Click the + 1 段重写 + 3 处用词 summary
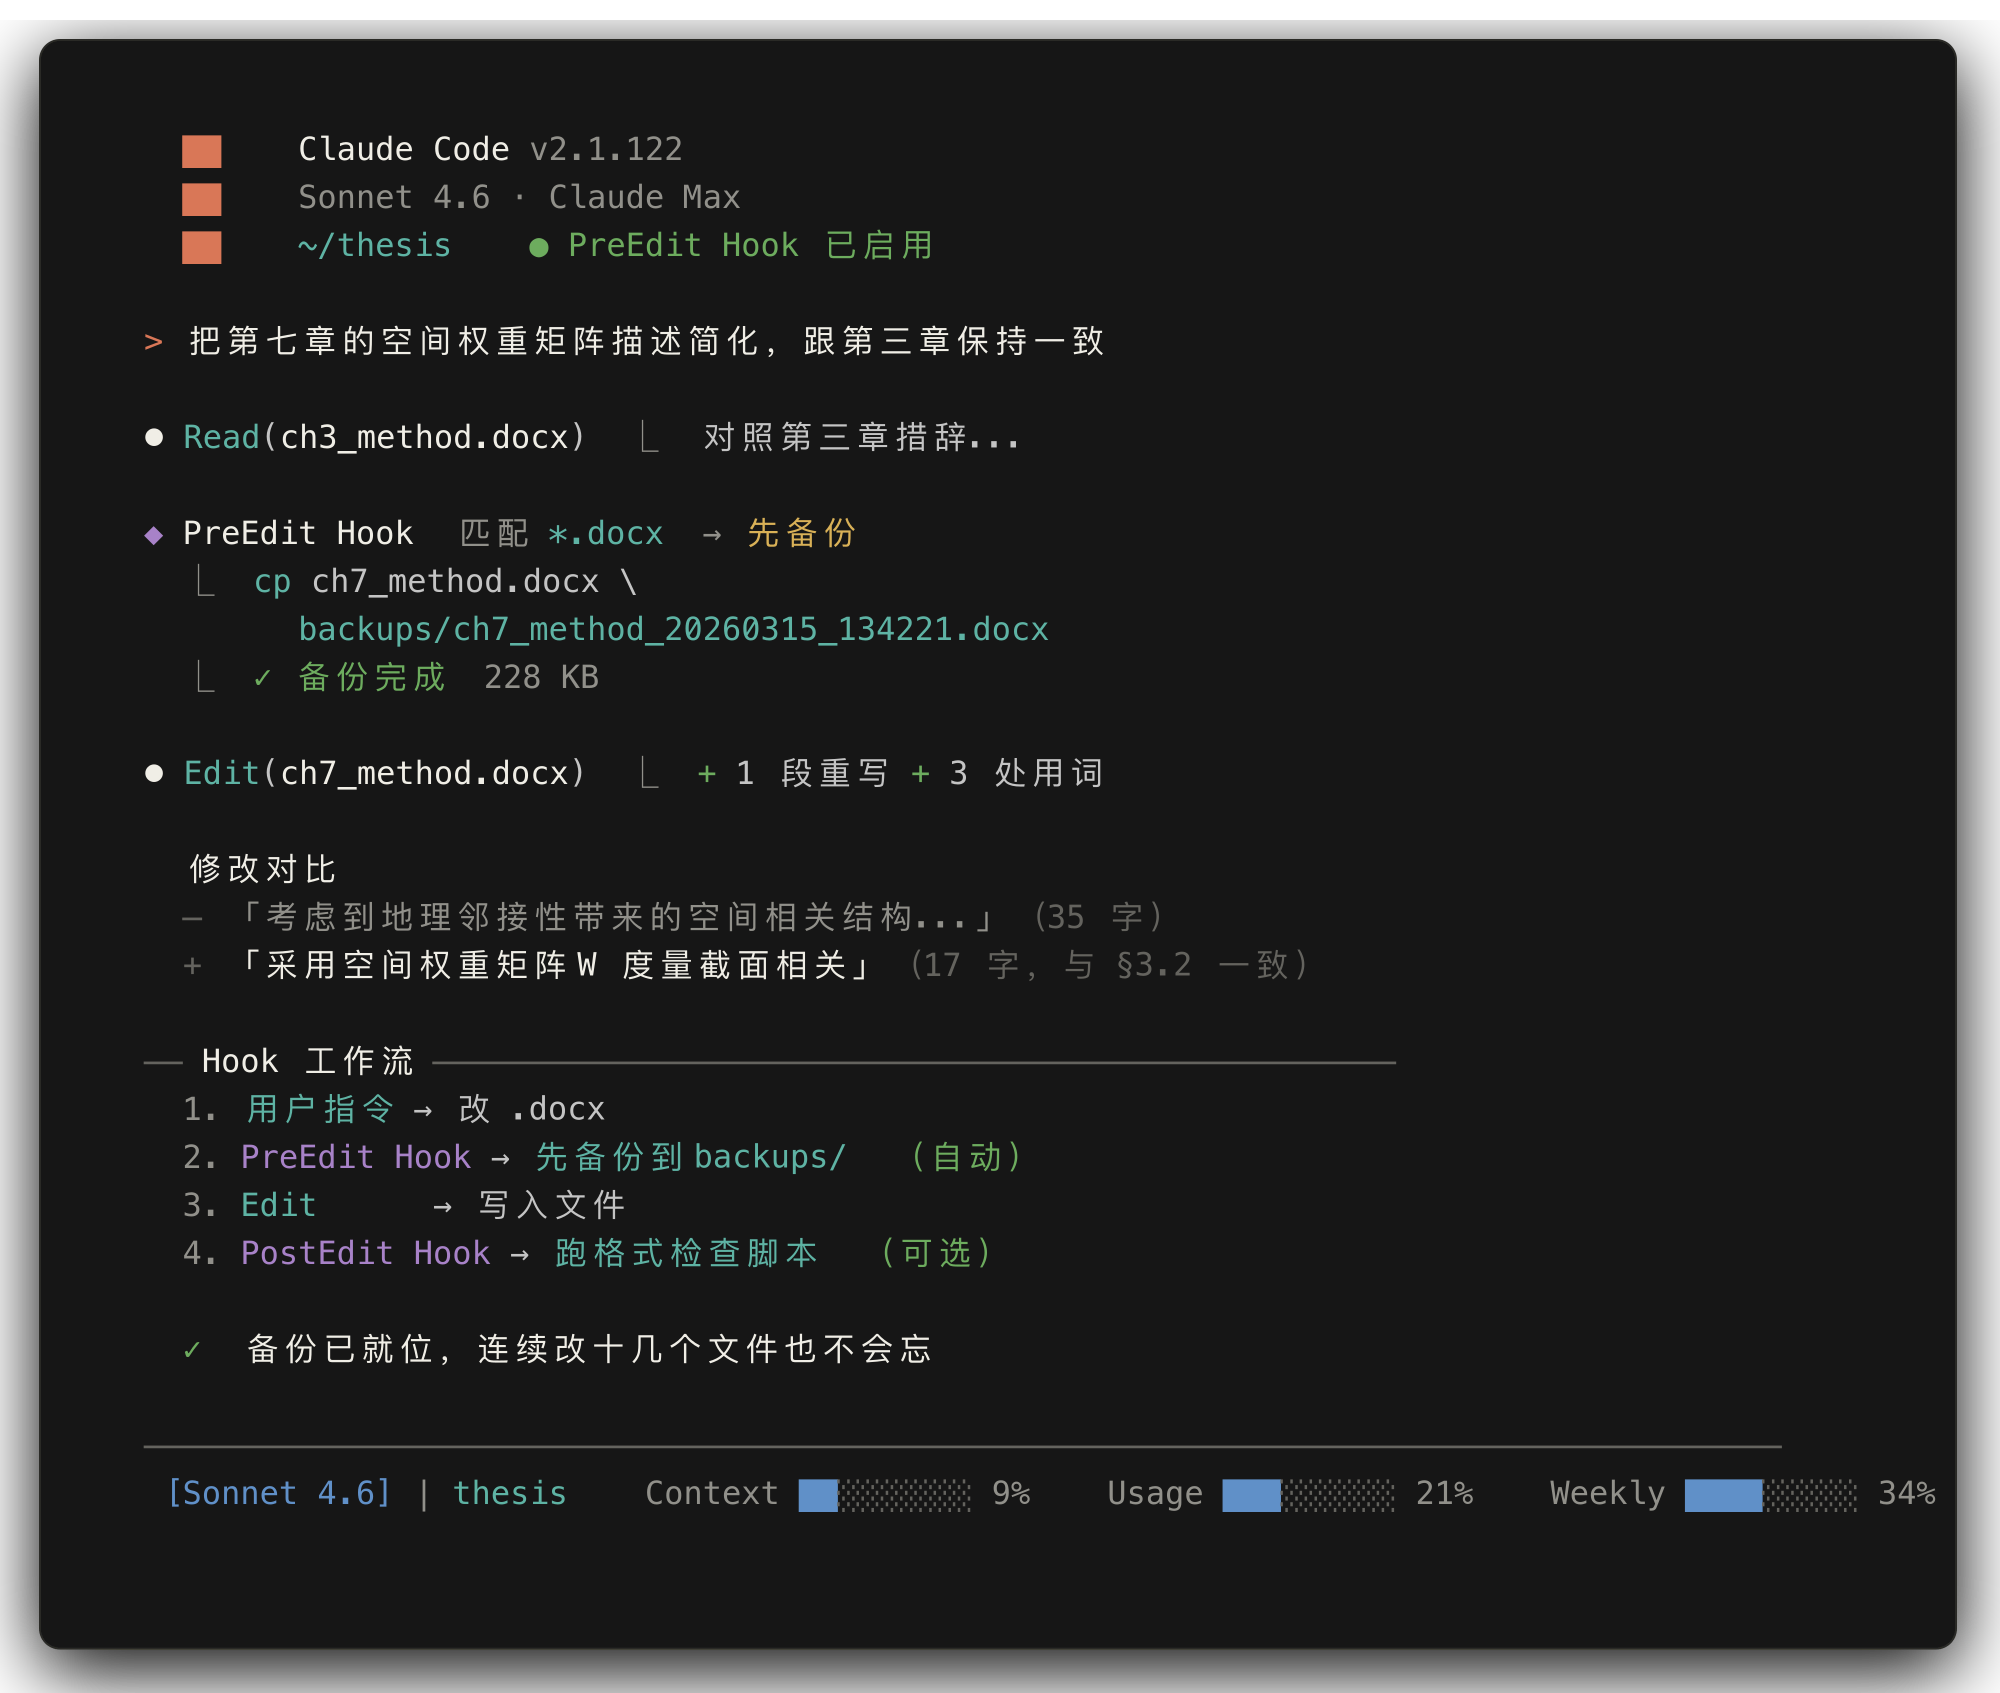This screenshot has width=2000, height=1693. tap(900, 773)
